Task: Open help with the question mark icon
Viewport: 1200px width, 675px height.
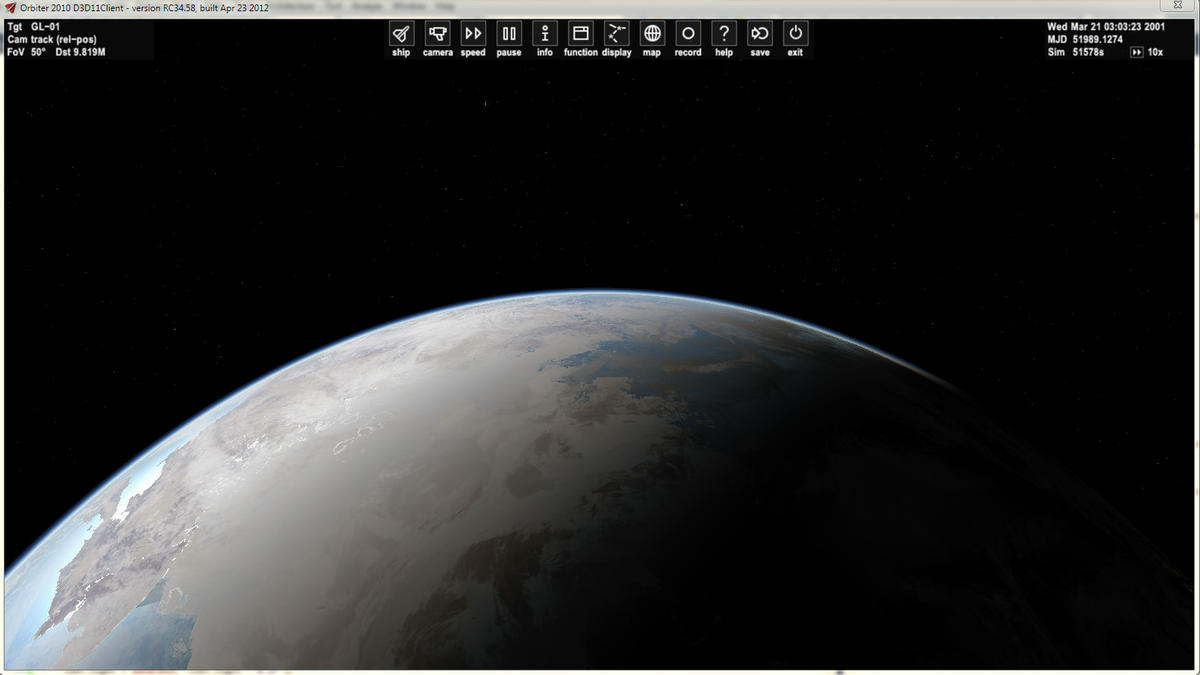Action: click(x=724, y=33)
